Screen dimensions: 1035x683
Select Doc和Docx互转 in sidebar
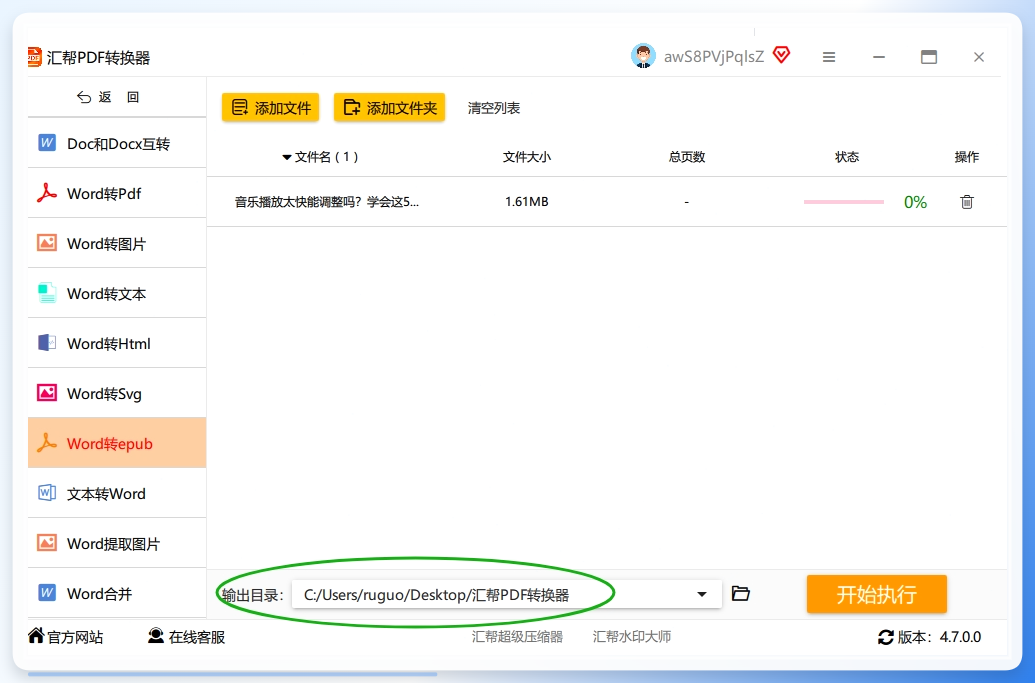coord(117,143)
